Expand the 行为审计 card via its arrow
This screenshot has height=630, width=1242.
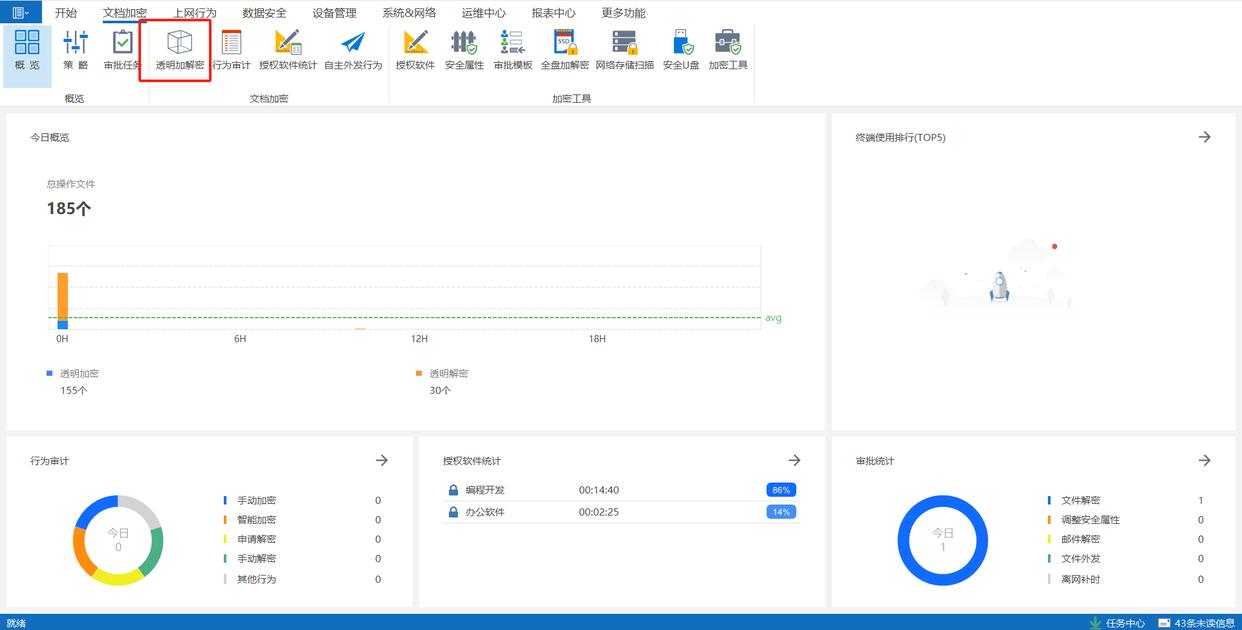[x=381, y=460]
